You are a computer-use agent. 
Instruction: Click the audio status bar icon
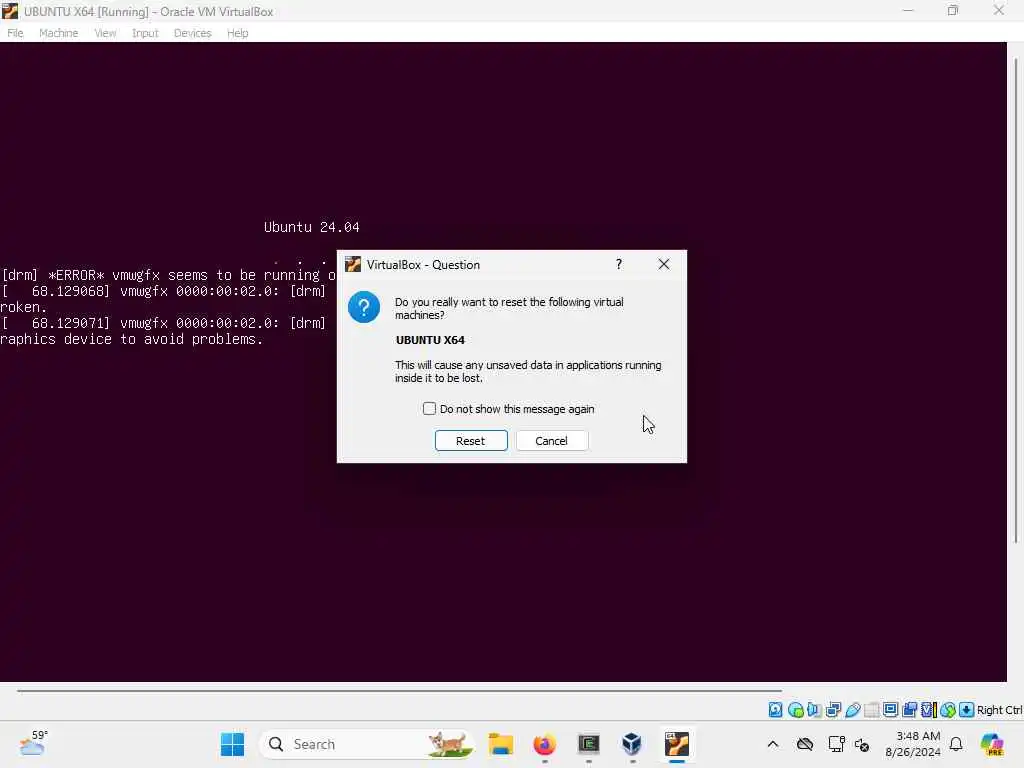coord(814,710)
